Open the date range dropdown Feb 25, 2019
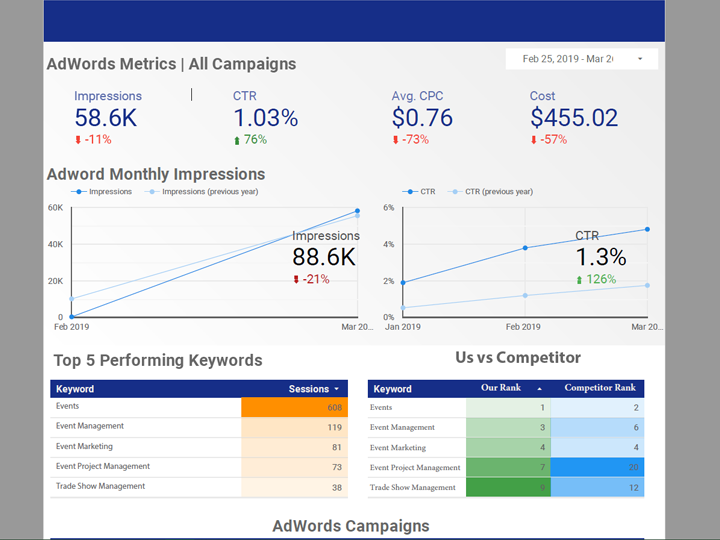The width and height of the screenshot is (720, 540). pos(581,59)
